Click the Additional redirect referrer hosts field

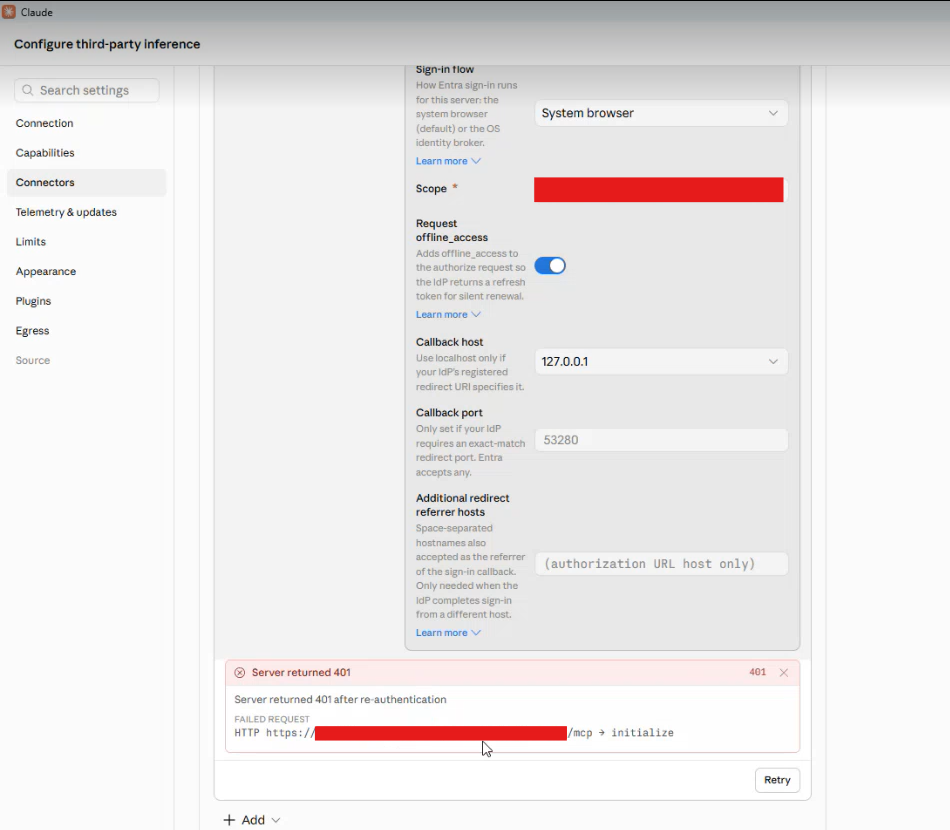[661, 564]
